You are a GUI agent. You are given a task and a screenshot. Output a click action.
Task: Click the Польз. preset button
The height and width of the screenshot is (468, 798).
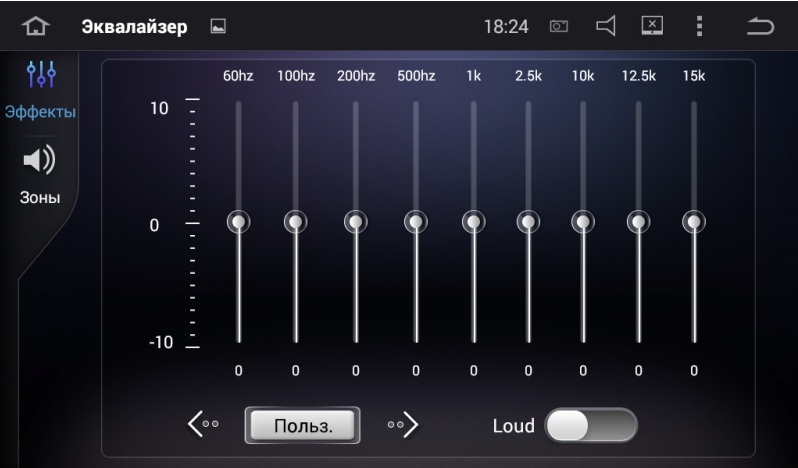coord(303,425)
